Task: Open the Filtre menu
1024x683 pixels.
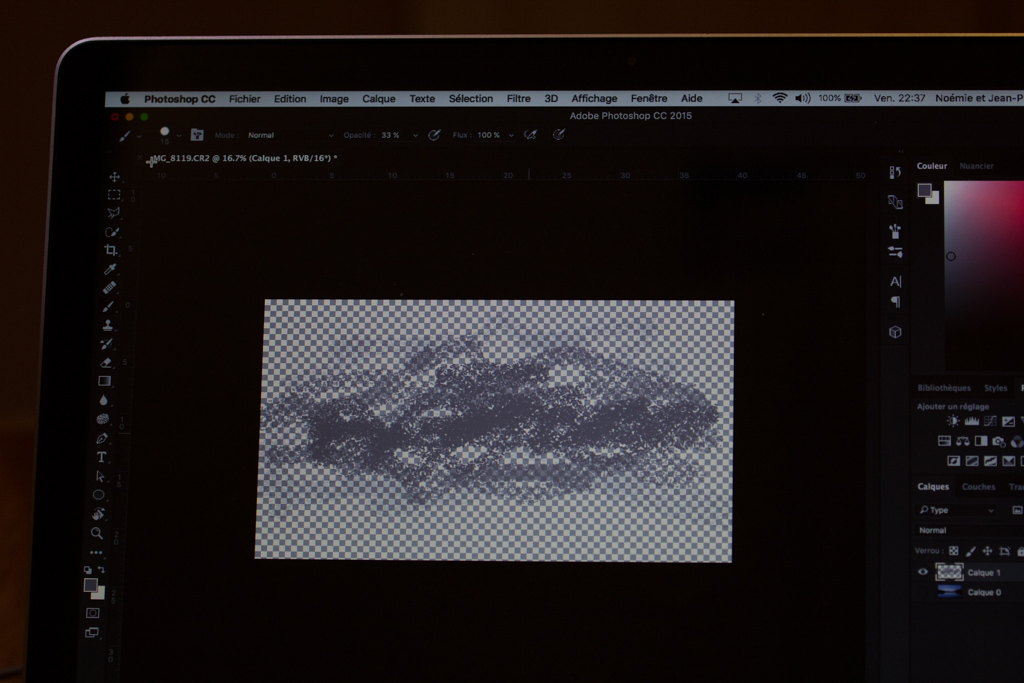Action: (x=519, y=99)
